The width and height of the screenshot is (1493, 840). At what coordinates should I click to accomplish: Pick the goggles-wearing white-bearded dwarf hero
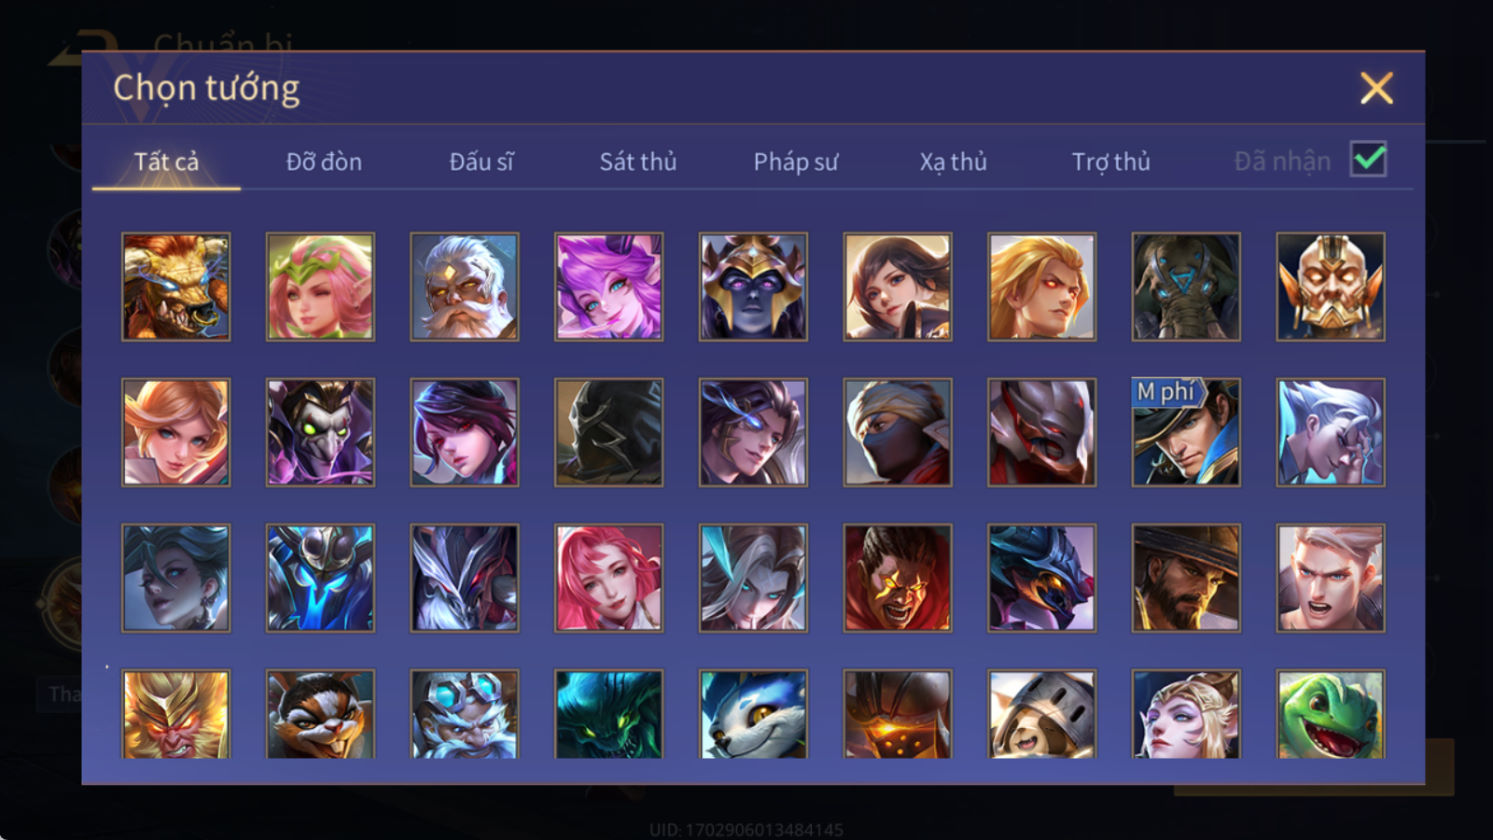pyautogui.click(x=464, y=714)
